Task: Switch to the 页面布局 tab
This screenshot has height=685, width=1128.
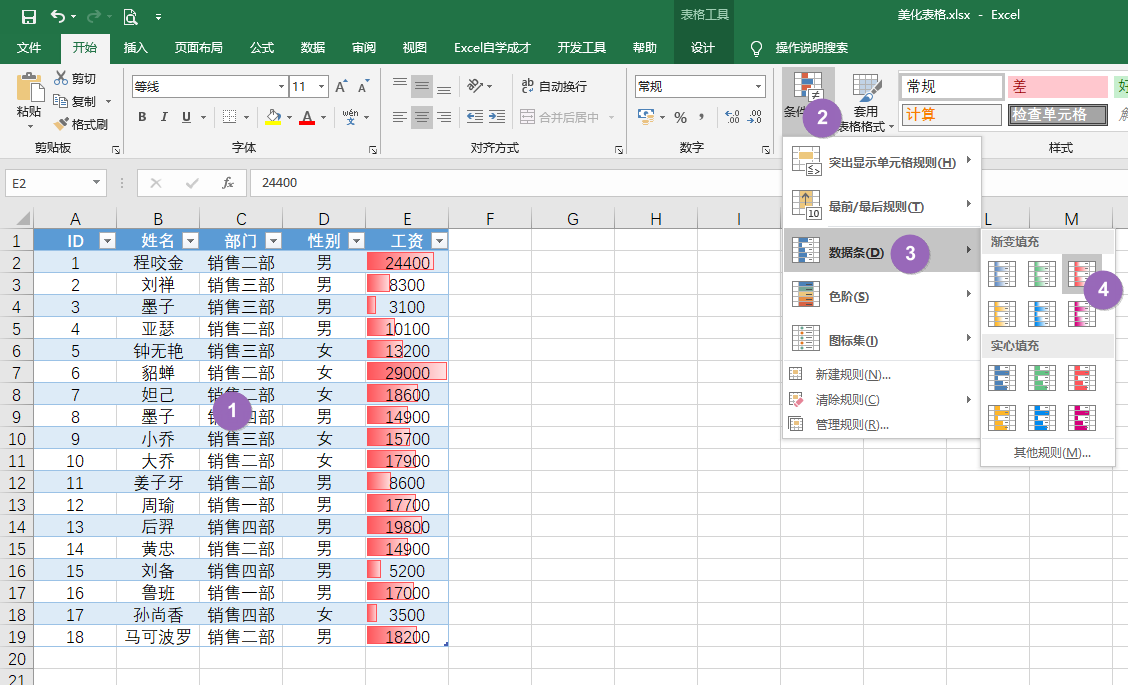Action: tap(199, 47)
